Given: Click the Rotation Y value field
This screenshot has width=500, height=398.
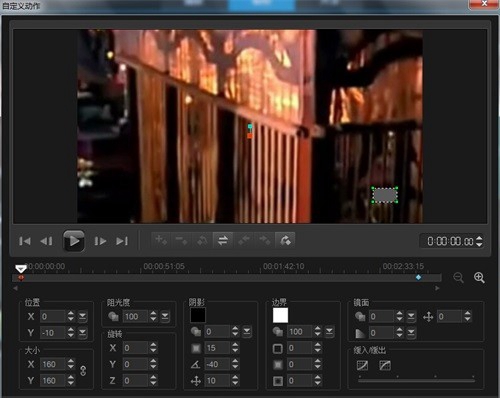Looking at the screenshot, I should [135, 364].
